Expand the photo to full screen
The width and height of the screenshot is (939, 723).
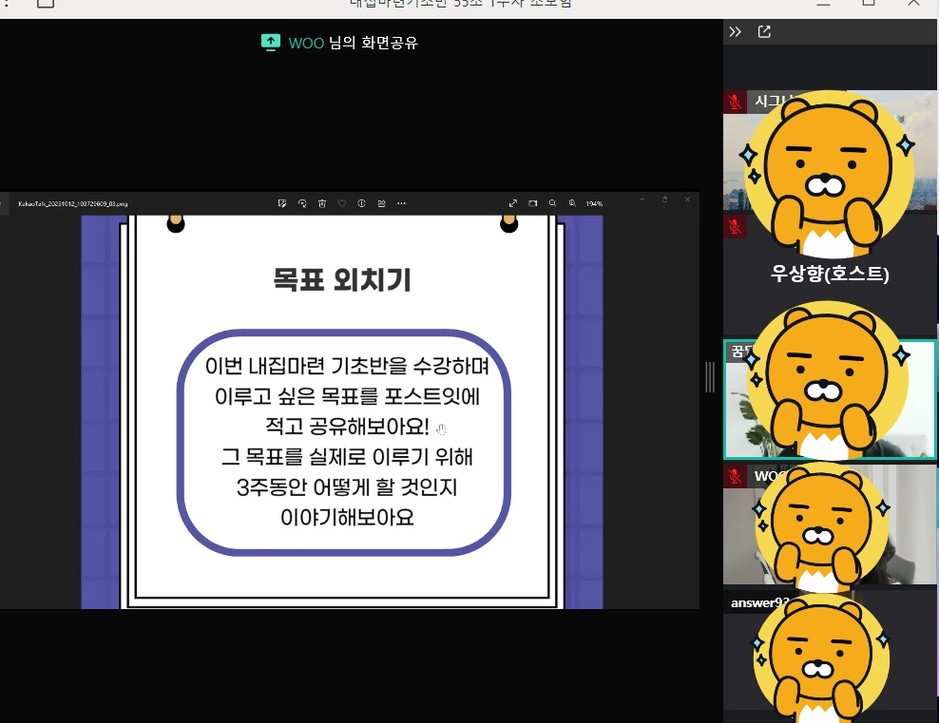tap(513, 204)
